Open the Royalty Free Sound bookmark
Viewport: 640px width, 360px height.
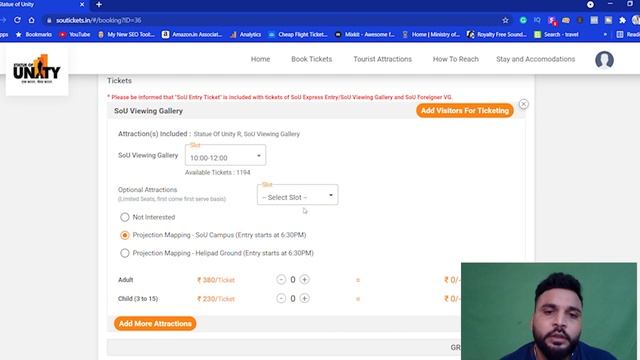tap(497, 35)
